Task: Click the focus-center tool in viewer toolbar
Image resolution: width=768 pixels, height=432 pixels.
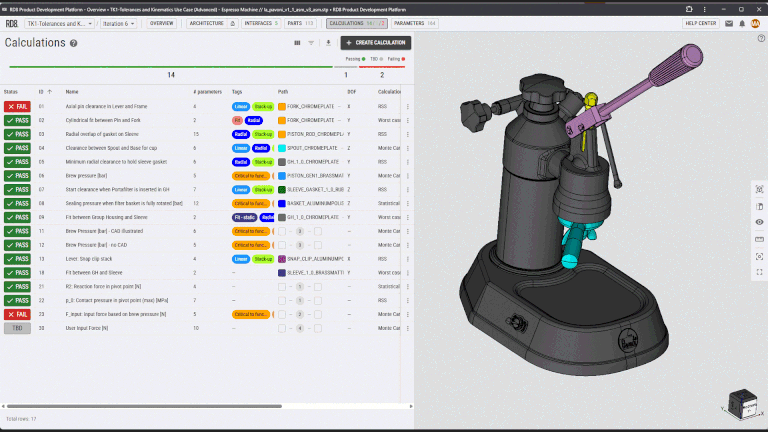Action: pyautogui.click(x=759, y=256)
